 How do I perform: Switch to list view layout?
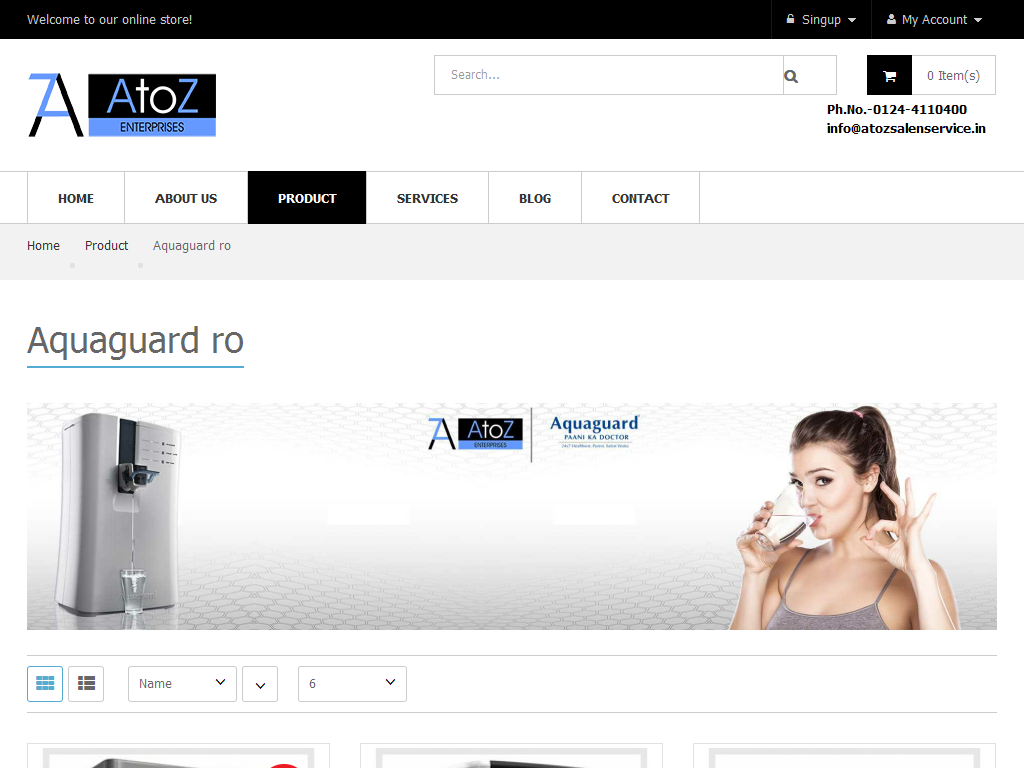[x=86, y=684]
